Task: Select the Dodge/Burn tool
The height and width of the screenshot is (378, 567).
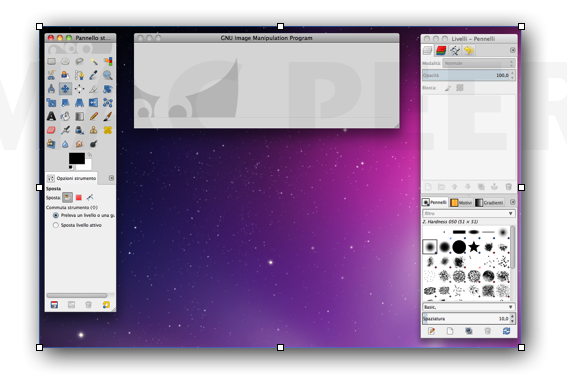Action: point(94,144)
